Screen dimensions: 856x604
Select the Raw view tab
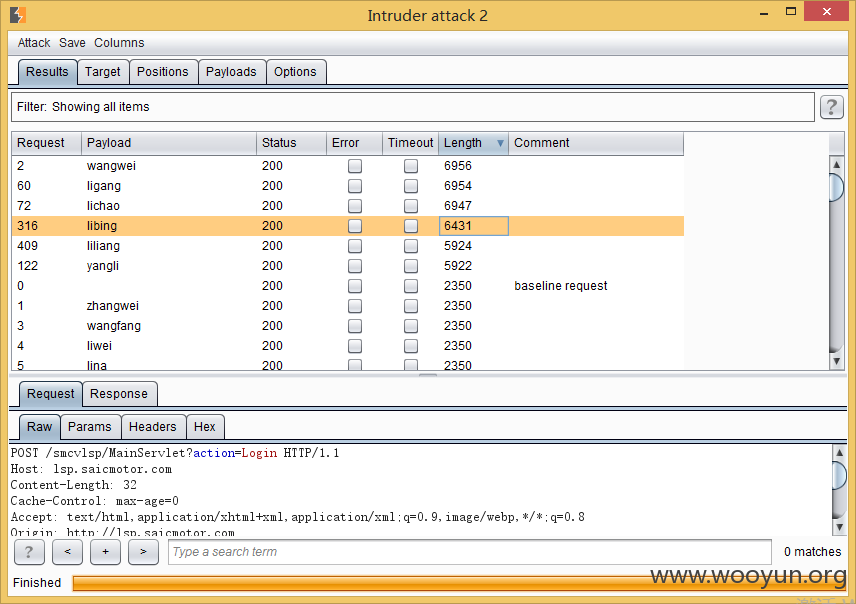click(39, 427)
